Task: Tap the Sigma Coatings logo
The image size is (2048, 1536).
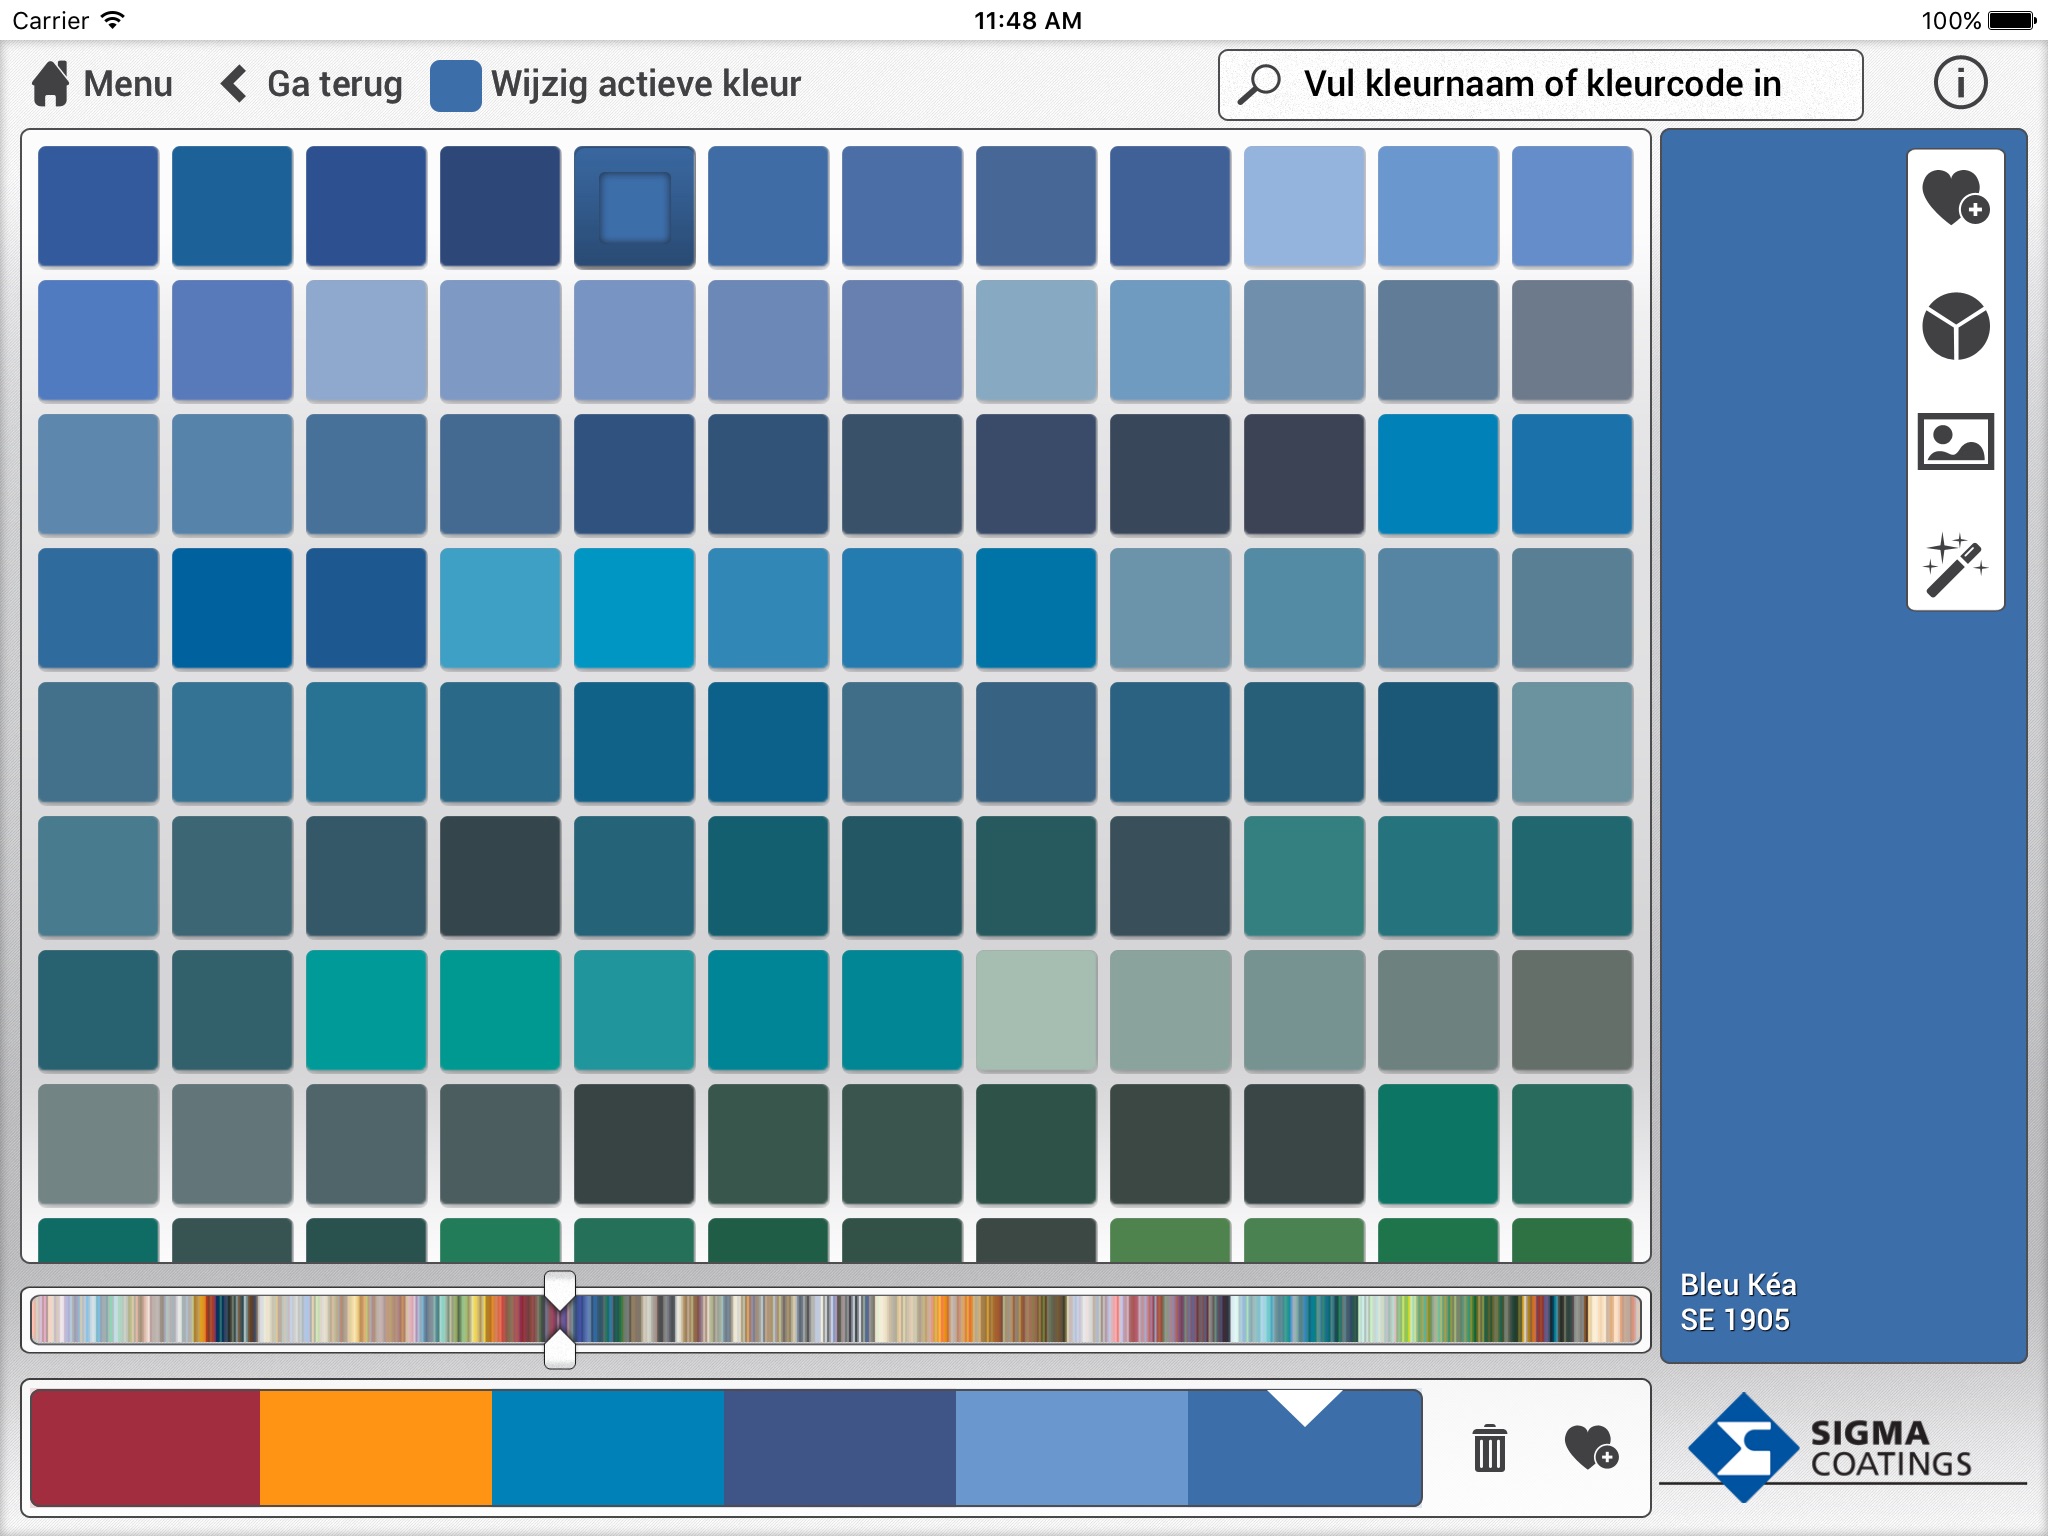Action: [1830, 1447]
